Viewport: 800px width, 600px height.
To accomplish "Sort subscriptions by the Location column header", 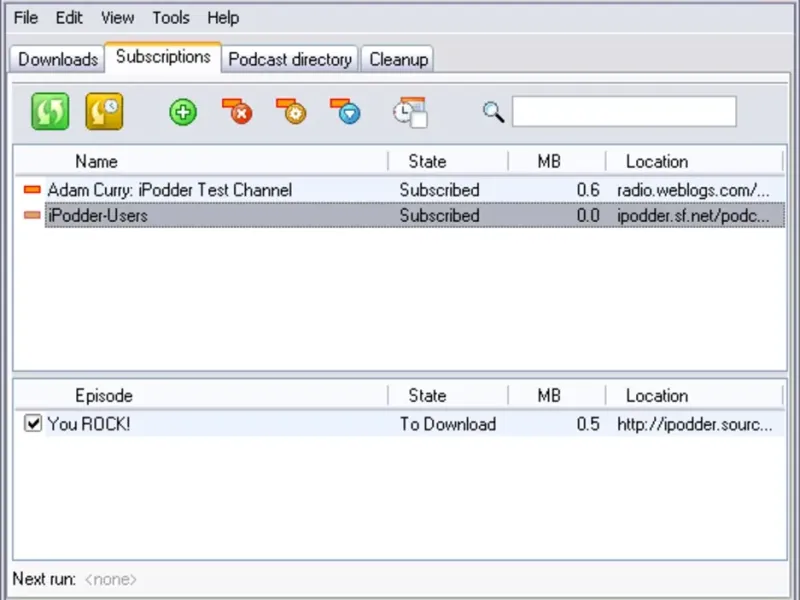I will 694,161.
